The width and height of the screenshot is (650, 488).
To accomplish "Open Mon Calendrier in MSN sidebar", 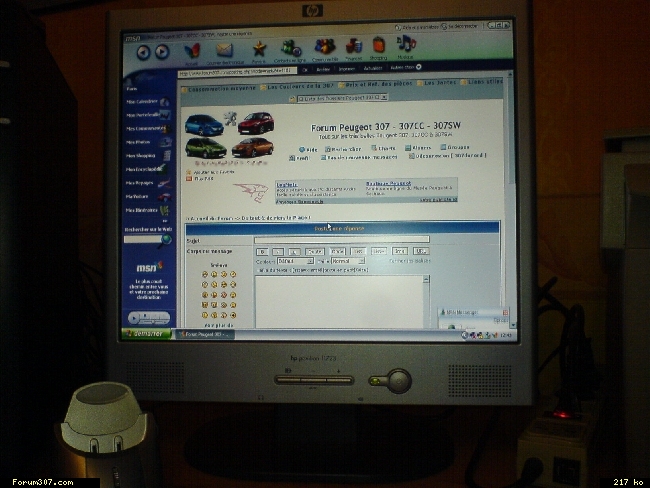I will [148, 102].
